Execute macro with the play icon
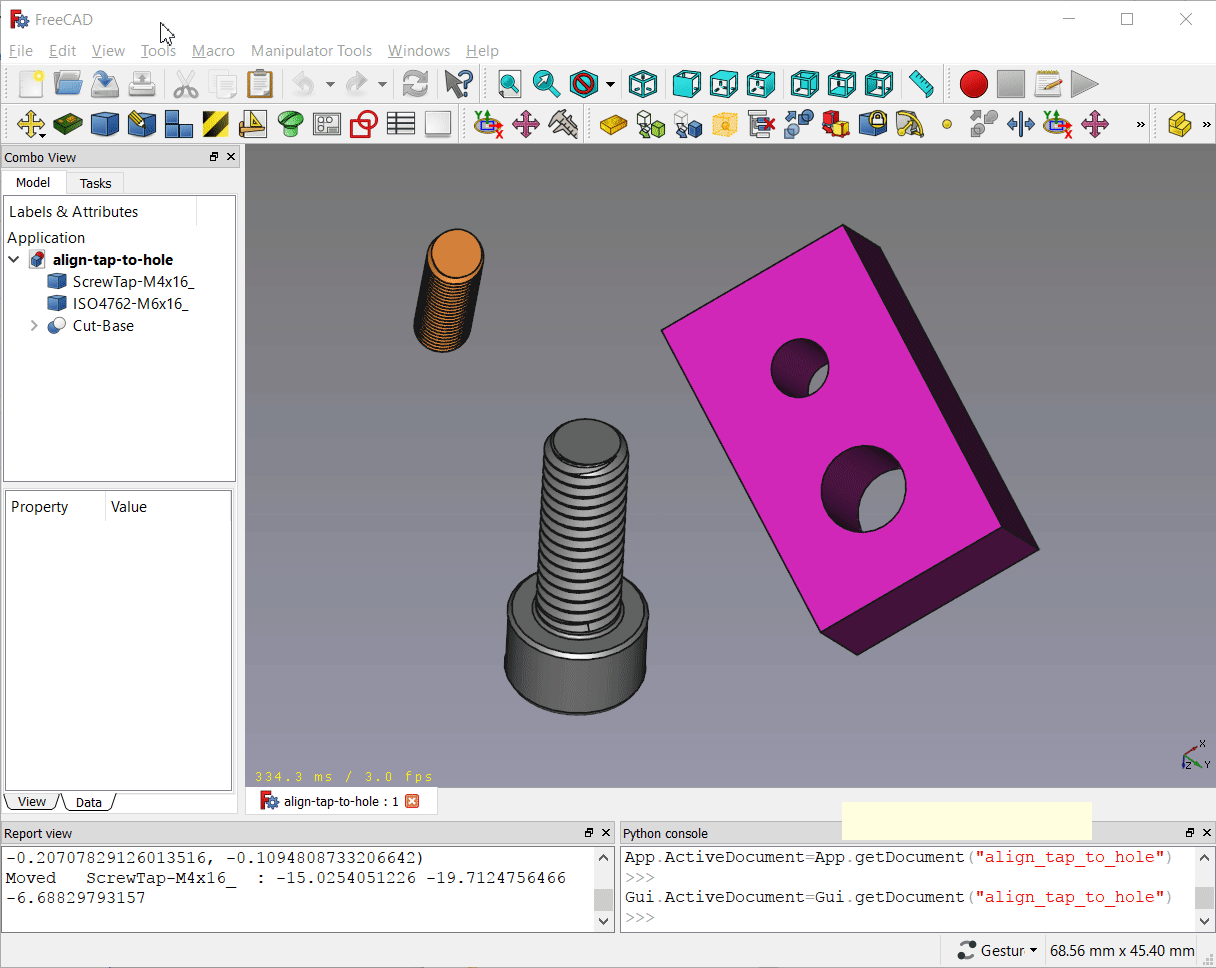Image resolution: width=1216 pixels, height=968 pixels. 1084,83
